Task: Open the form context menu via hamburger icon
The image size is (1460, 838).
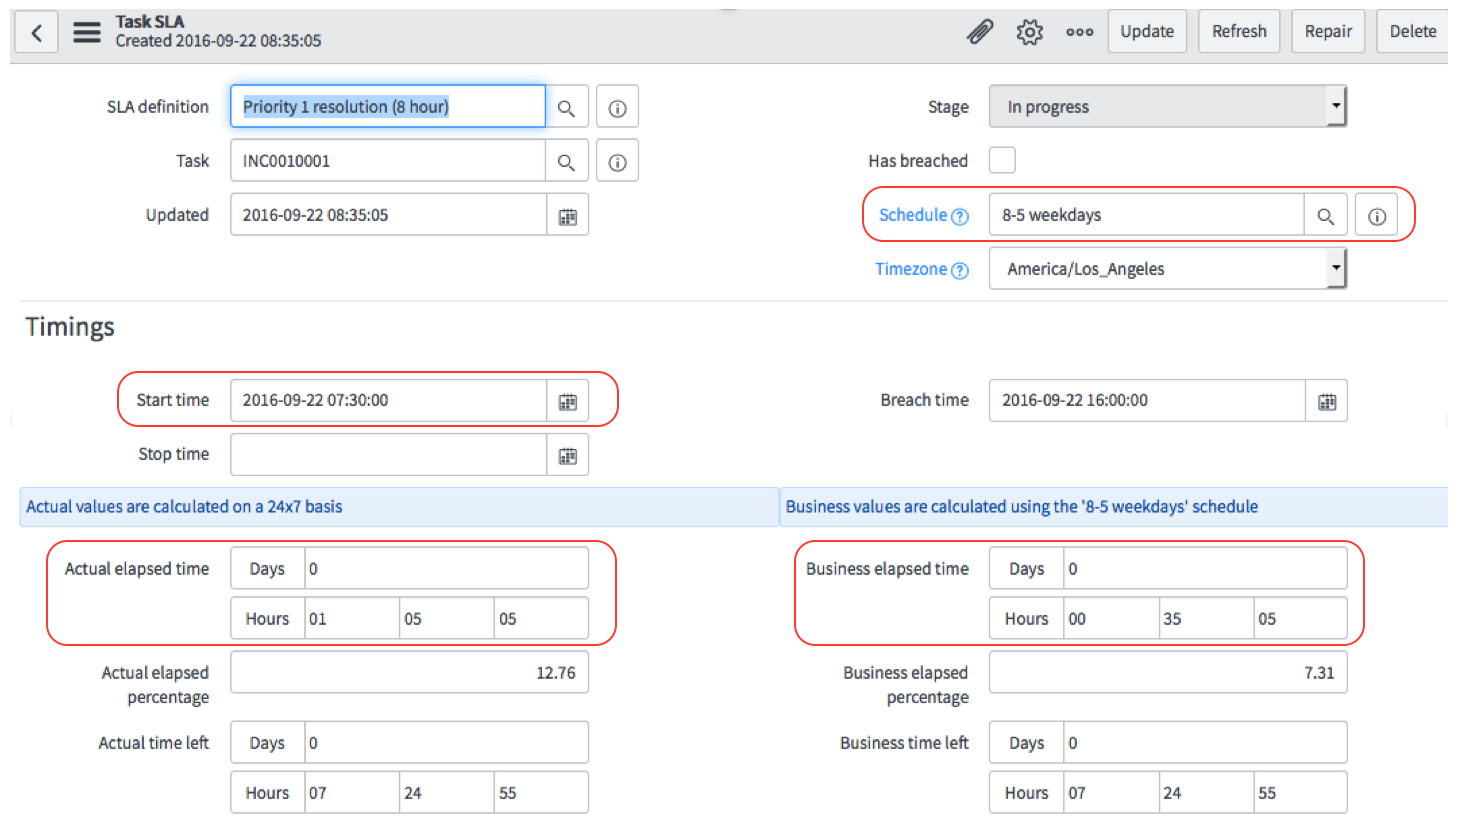Action: pyautogui.click(x=87, y=31)
